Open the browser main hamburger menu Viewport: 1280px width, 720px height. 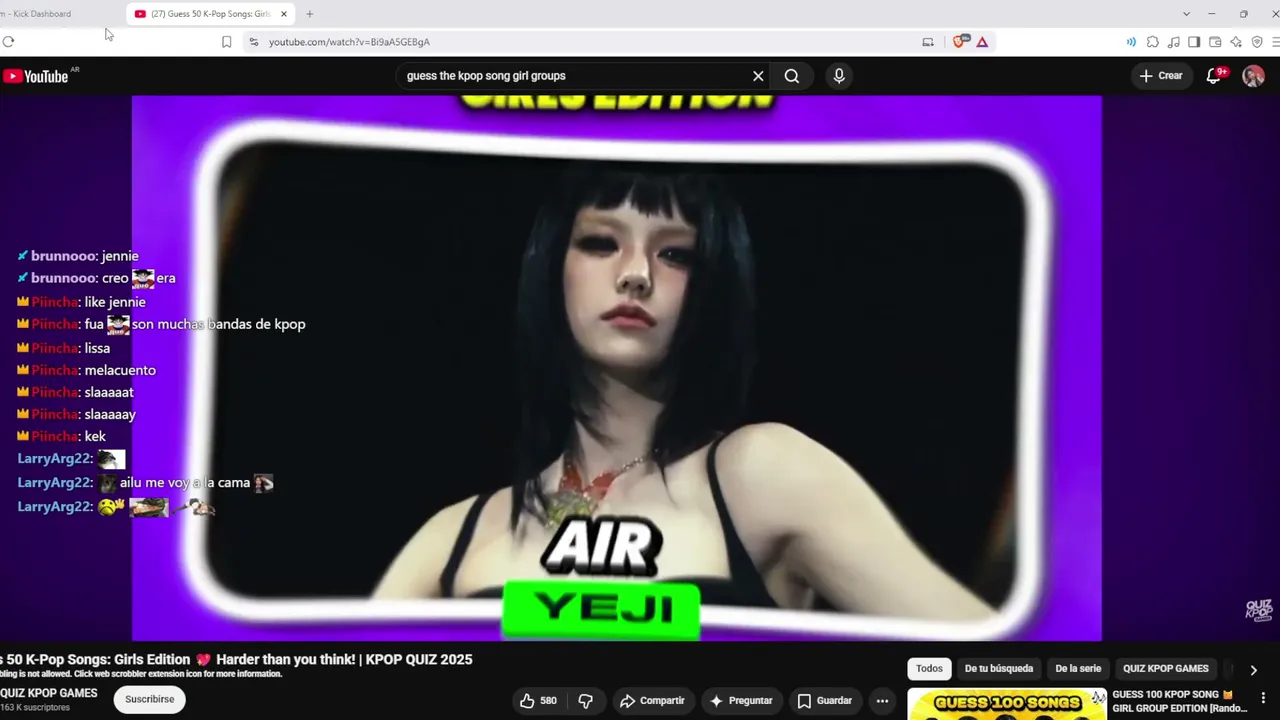pyautogui.click(x=1275, y=42)
